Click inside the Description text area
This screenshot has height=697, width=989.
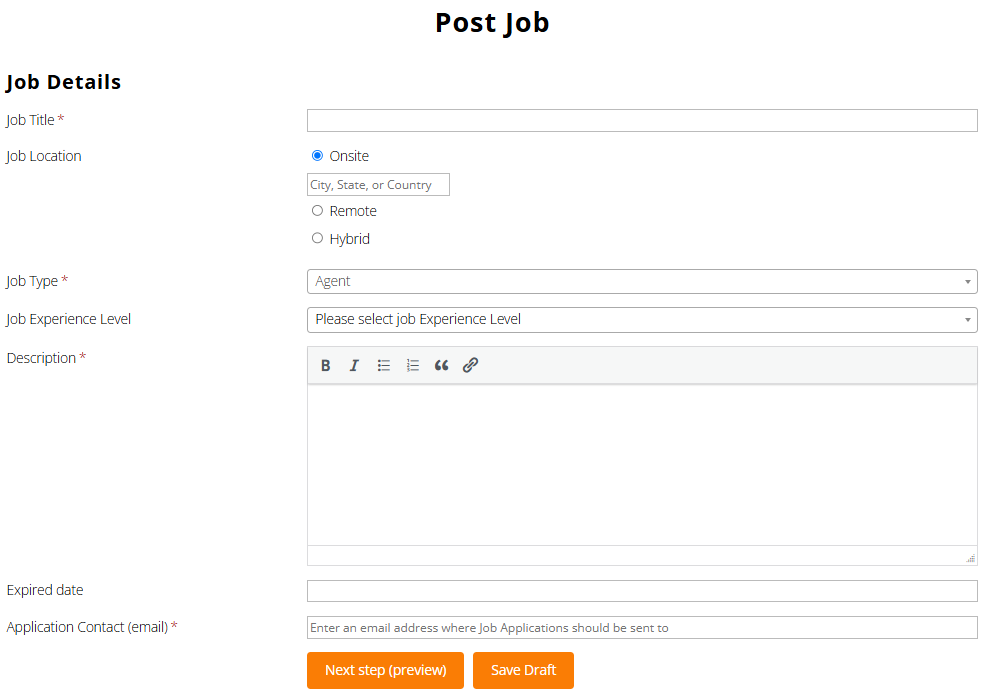click(642, 465)
